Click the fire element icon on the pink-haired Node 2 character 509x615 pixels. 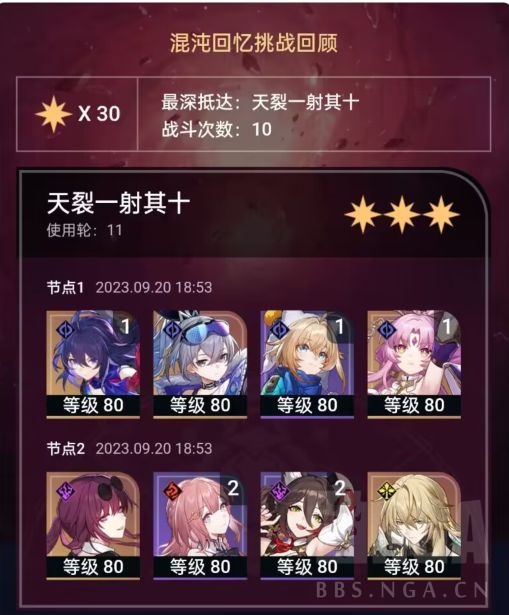[x=172, y=490]
